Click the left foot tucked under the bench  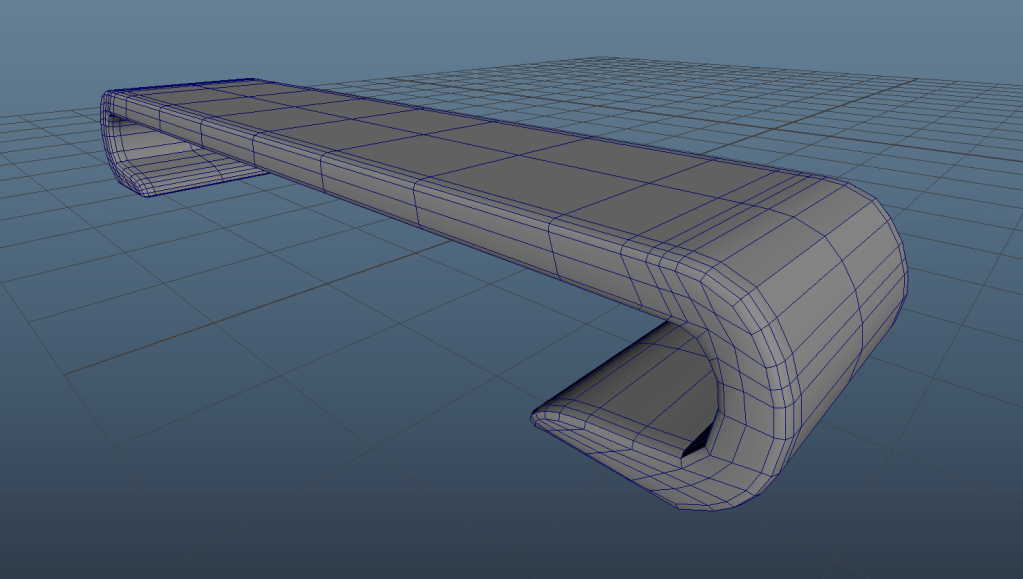click(x=180, y=170)
